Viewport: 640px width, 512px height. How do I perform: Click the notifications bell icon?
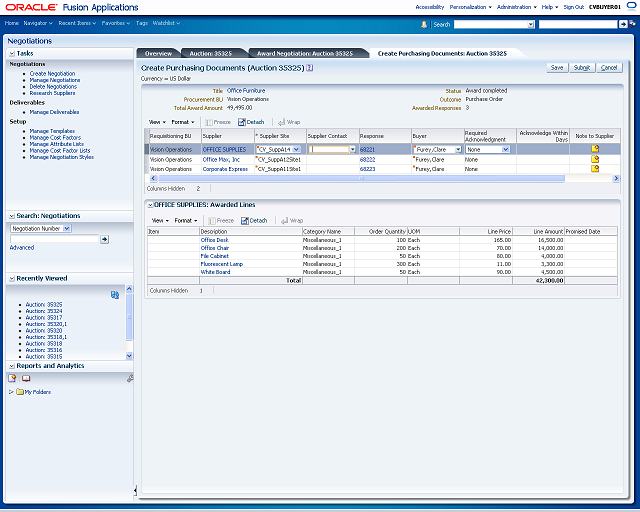[x=424, y=24]
